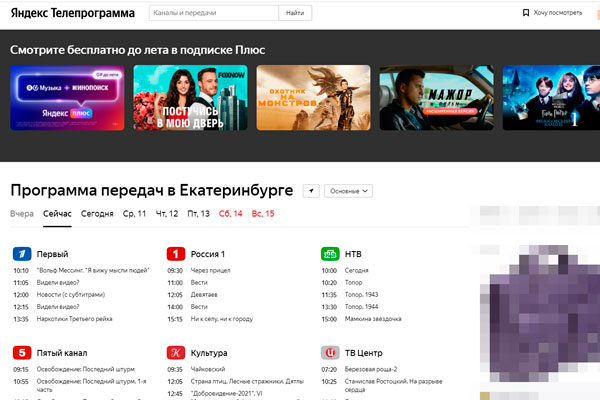Open the ТВ Центр channel logo icon
The image size is (600, 400).
pos(330,353)
